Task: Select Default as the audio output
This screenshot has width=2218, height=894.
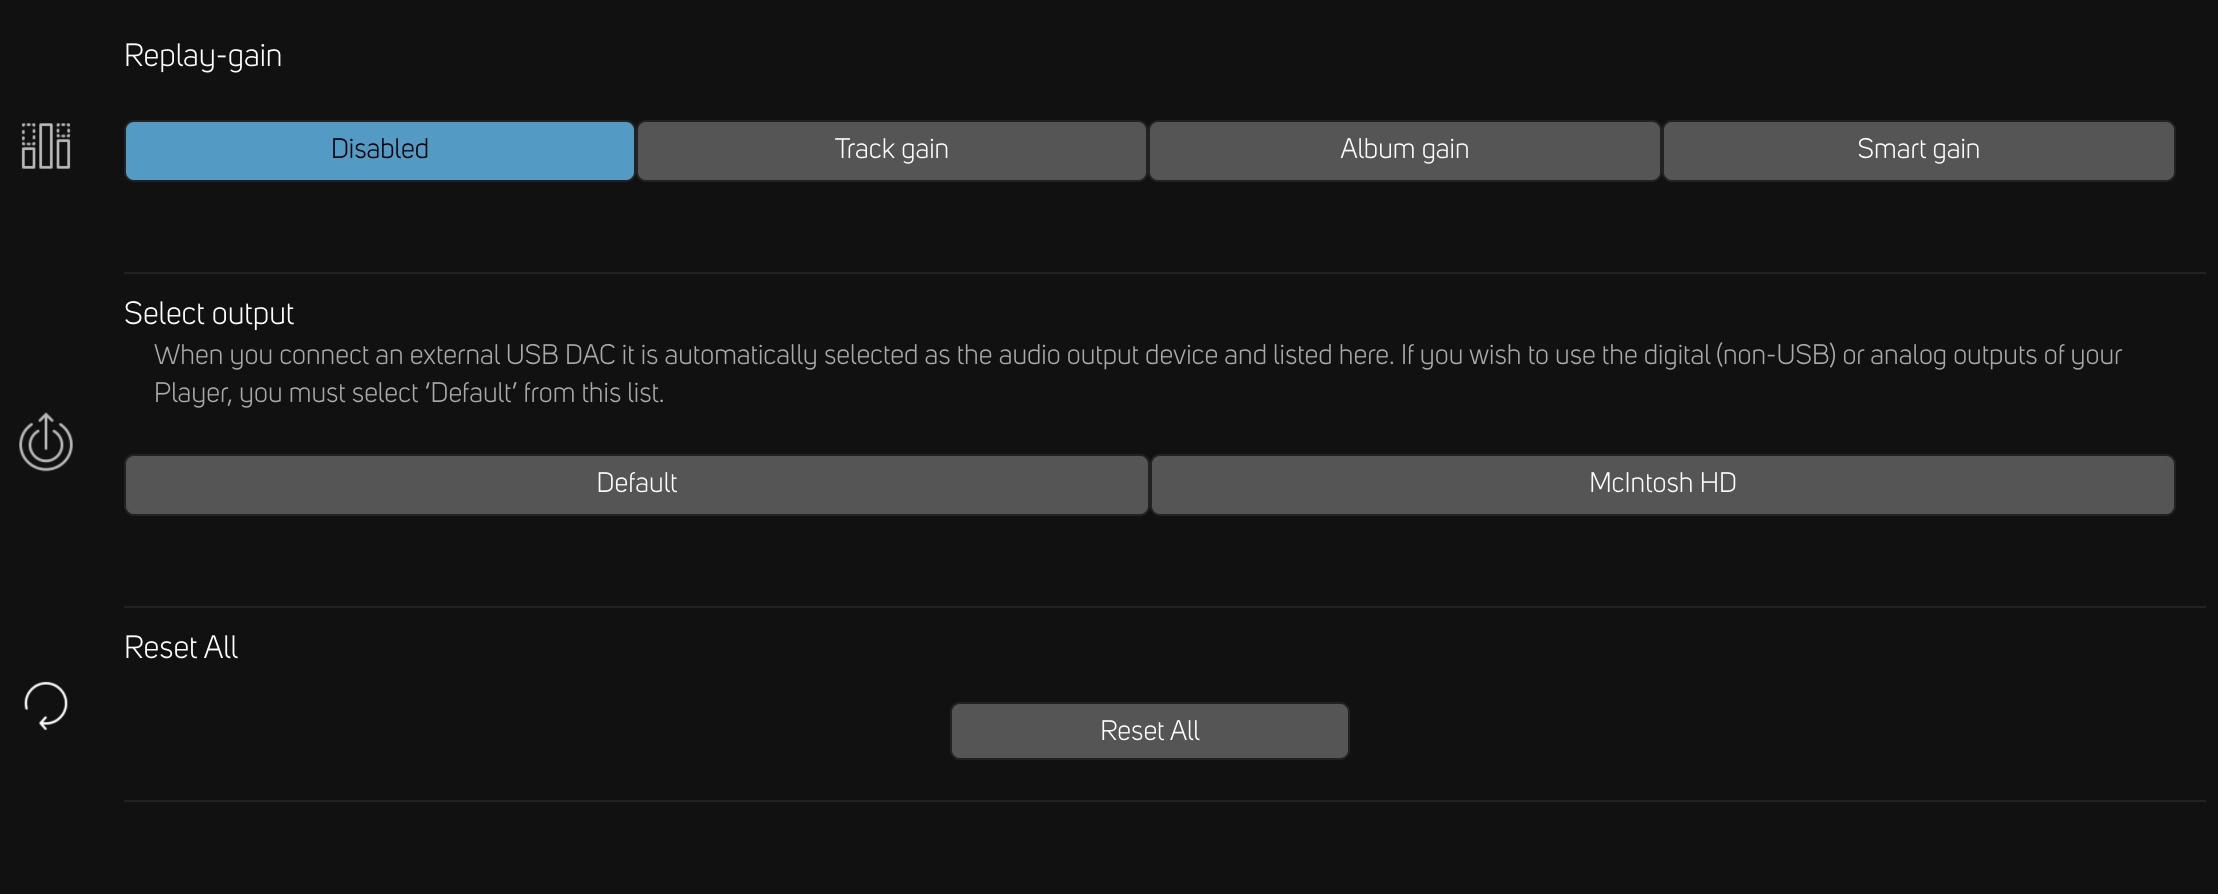Action: pos(637,484)
